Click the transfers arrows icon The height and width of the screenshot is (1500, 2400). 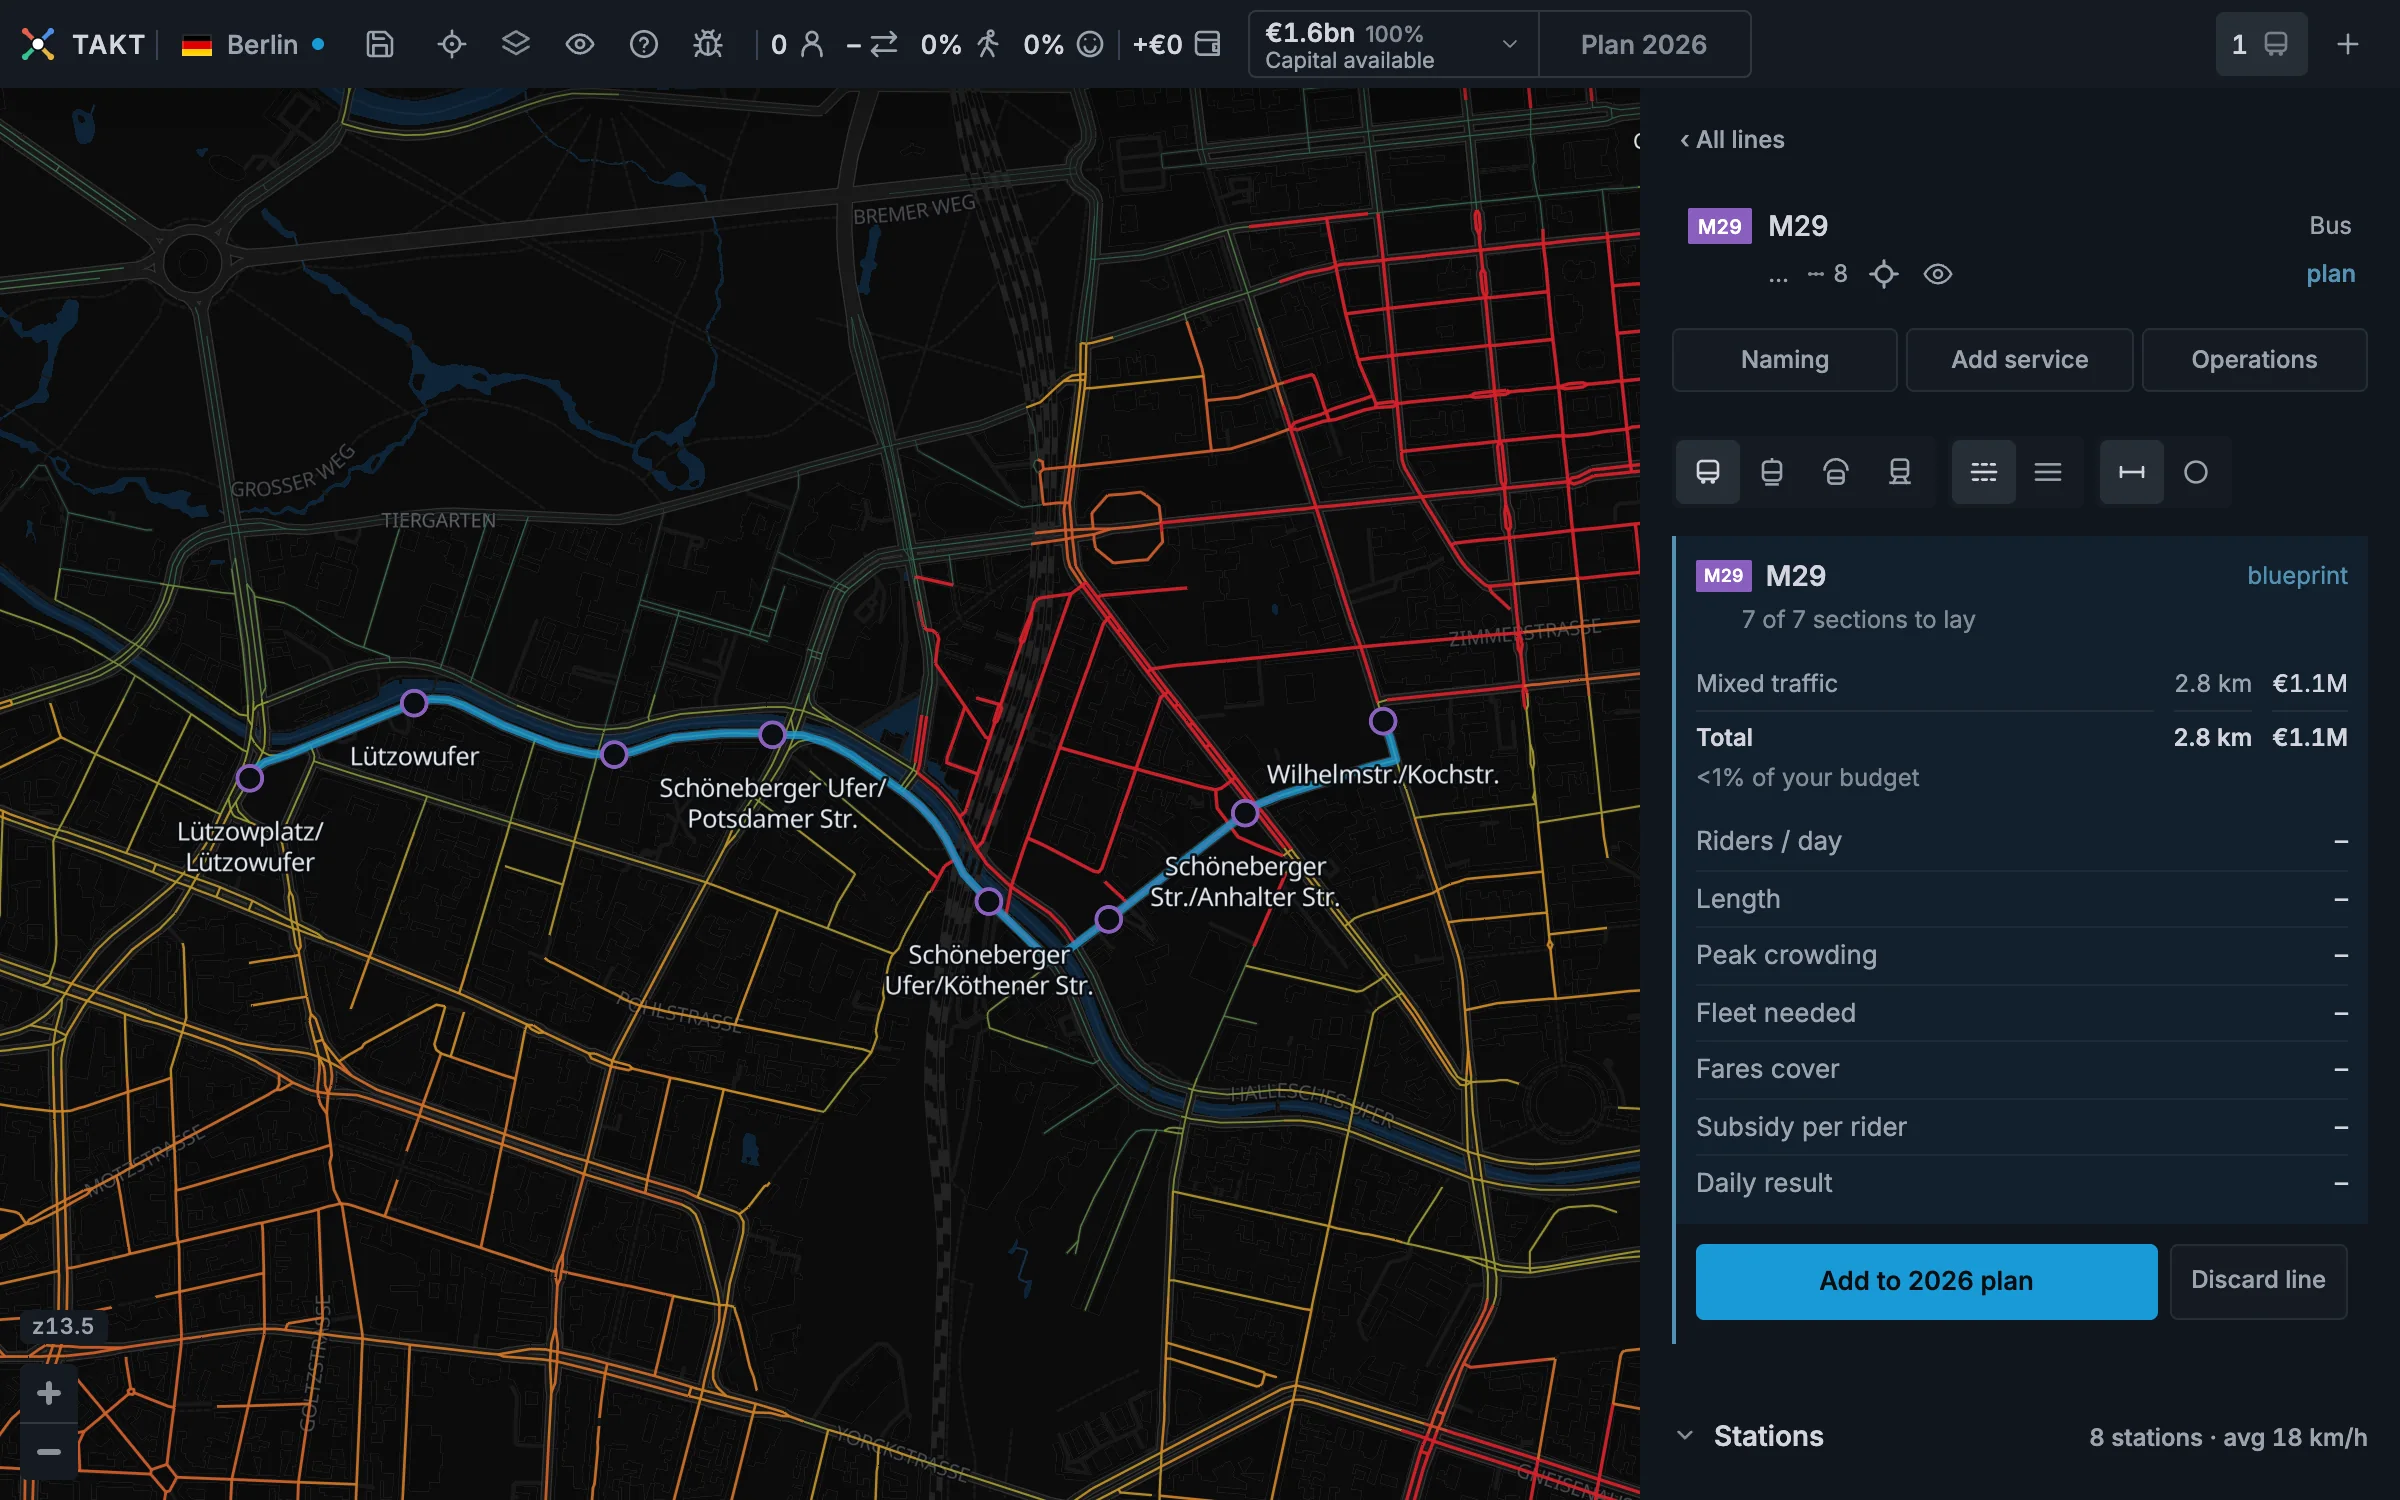click(884, 44)
